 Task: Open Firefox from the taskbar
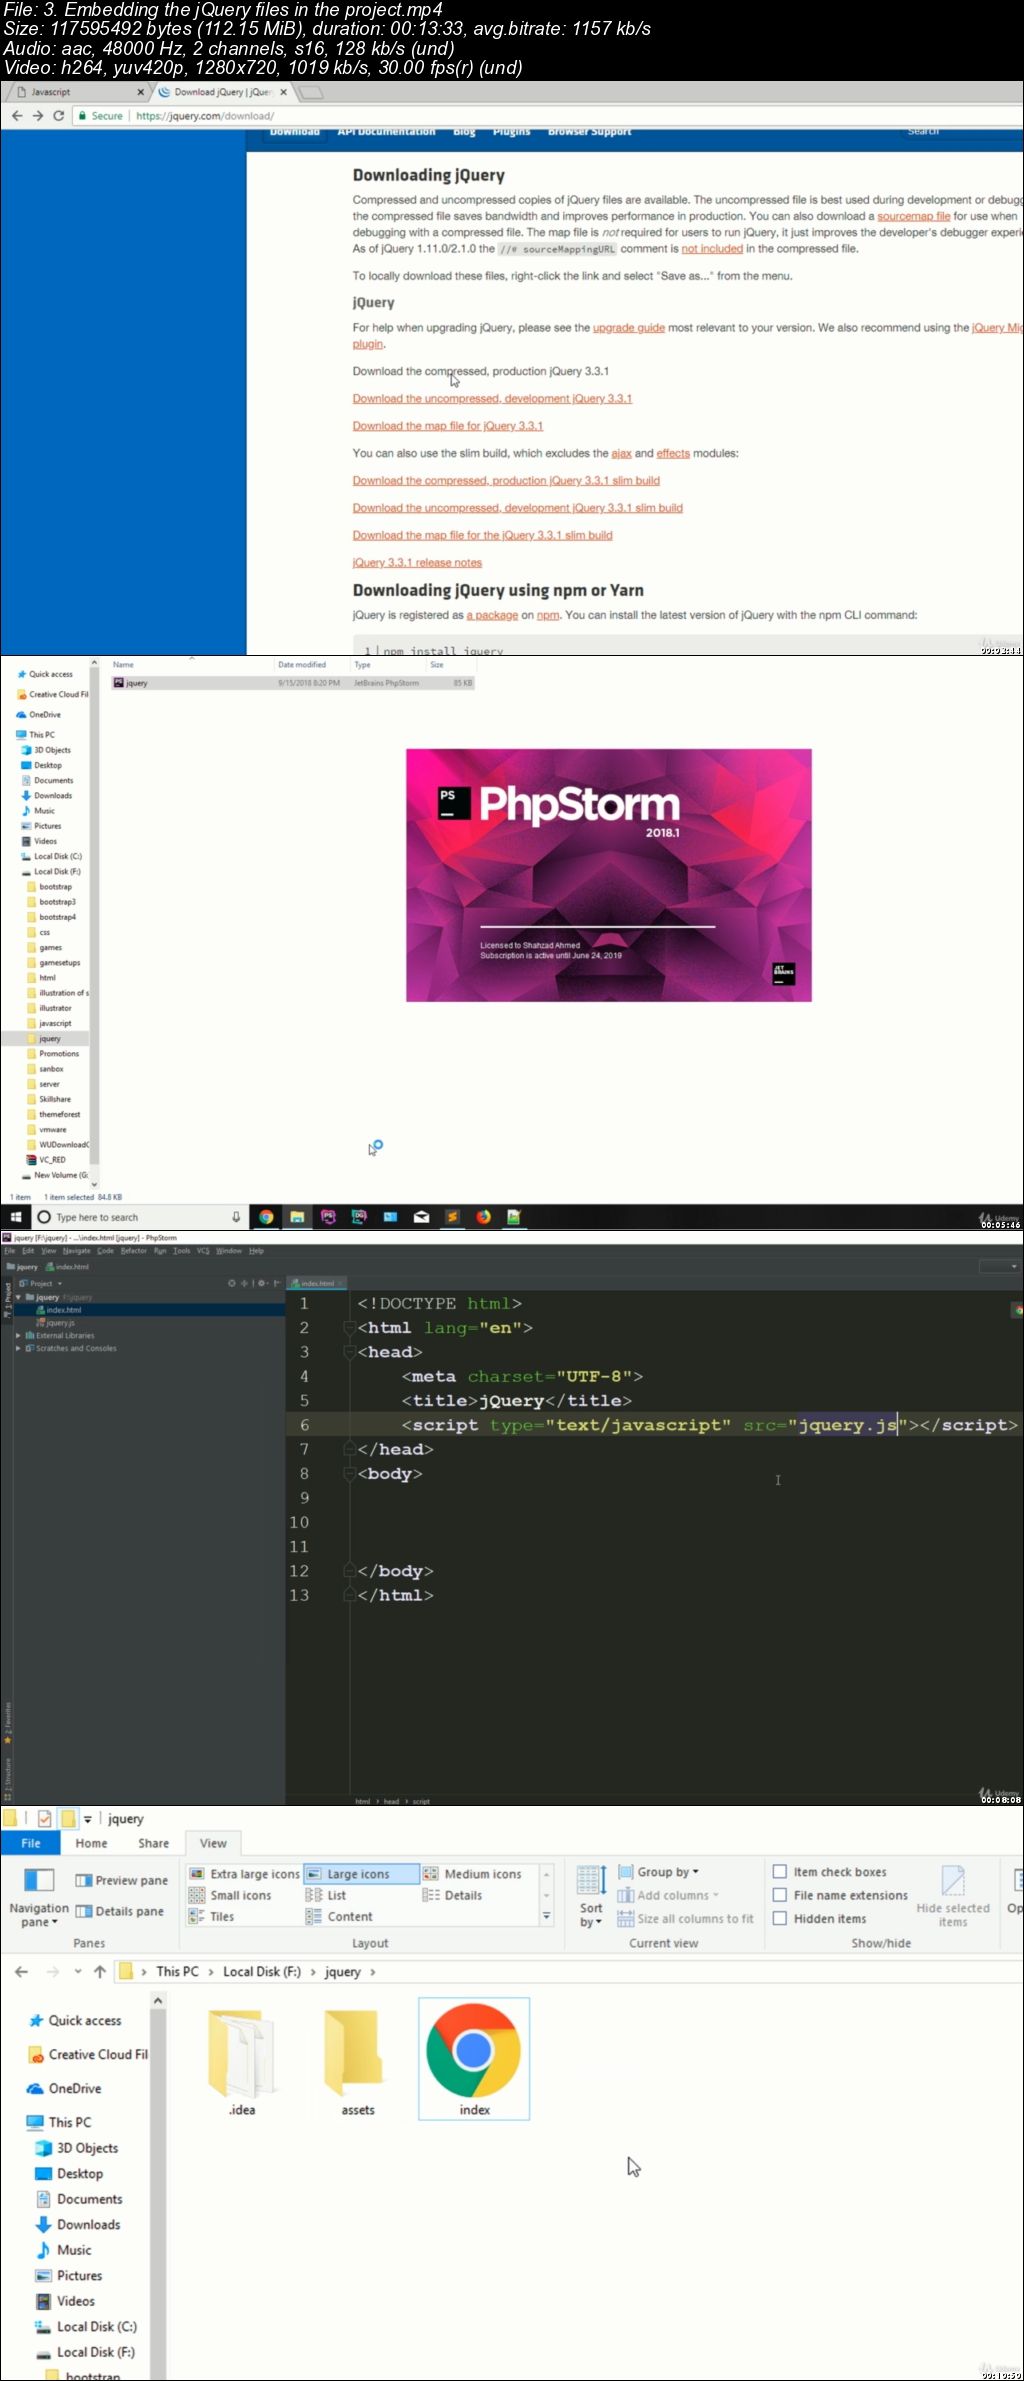(x=483, y=1217)
